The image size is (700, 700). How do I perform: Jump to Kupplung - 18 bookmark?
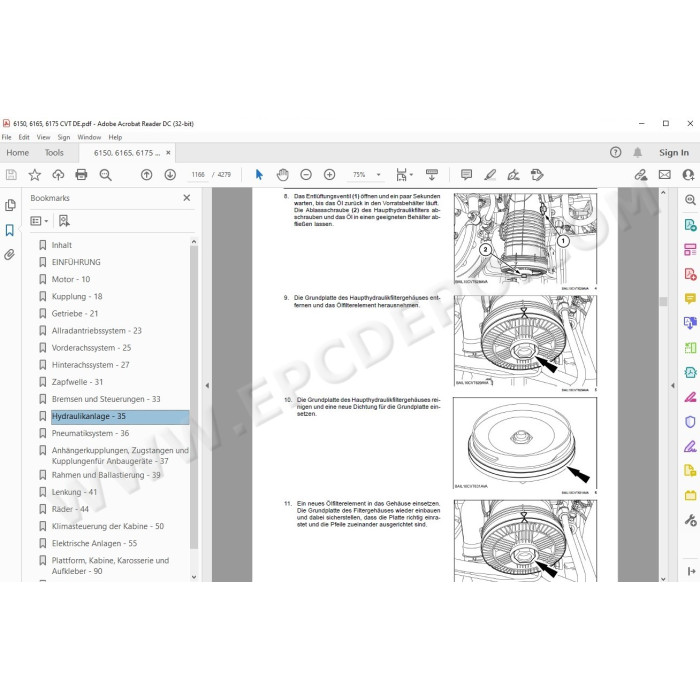(x=77, y=296)
